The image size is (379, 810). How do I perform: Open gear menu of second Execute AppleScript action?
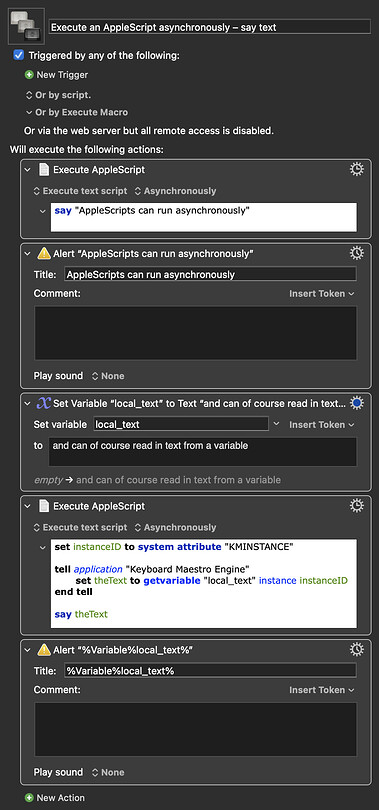pos(357,506)
